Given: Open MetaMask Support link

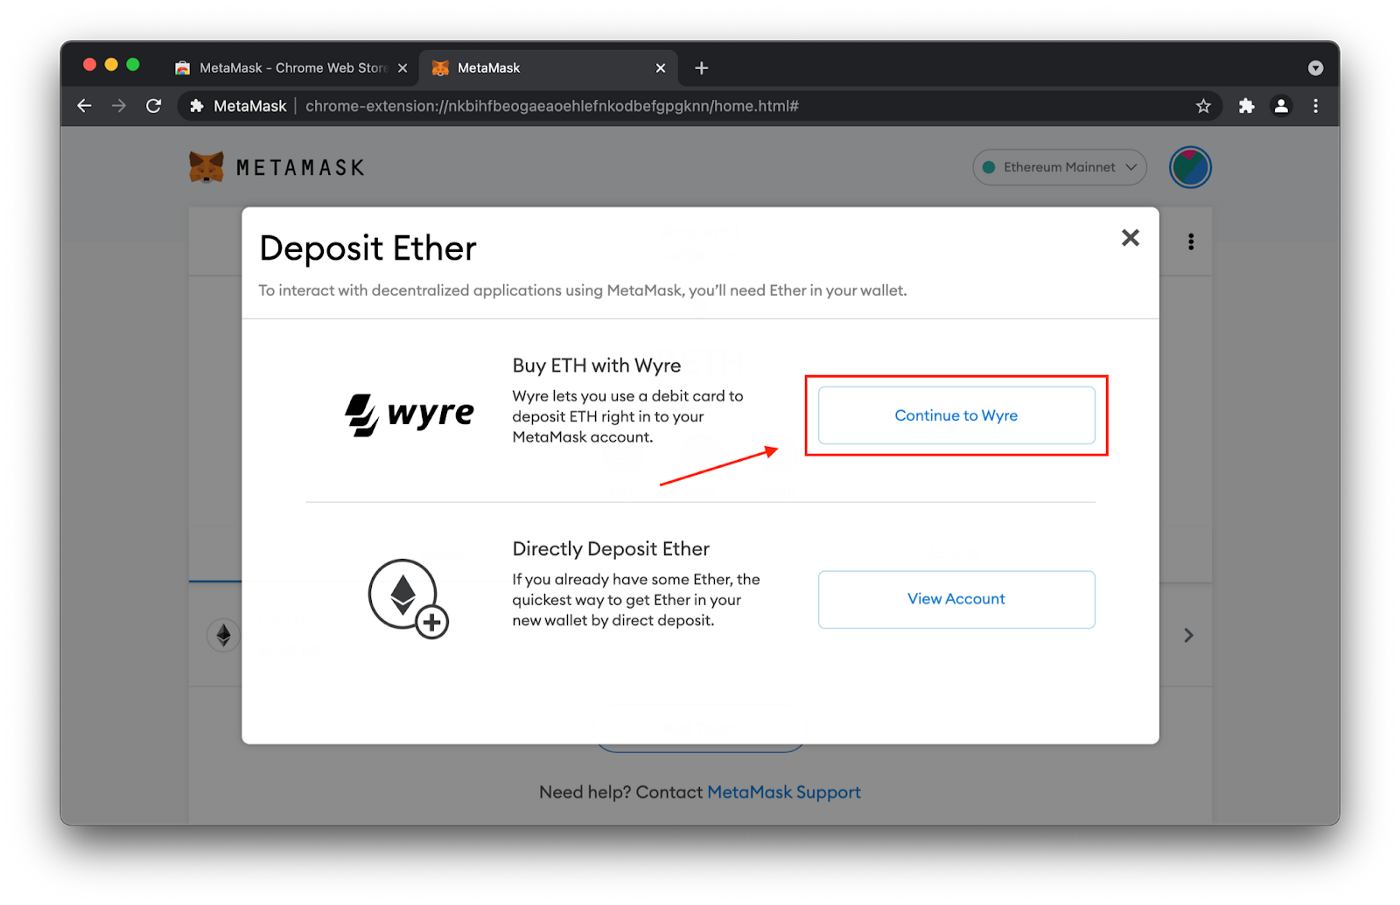Looking at the screenshot, I should click(784, 792).
